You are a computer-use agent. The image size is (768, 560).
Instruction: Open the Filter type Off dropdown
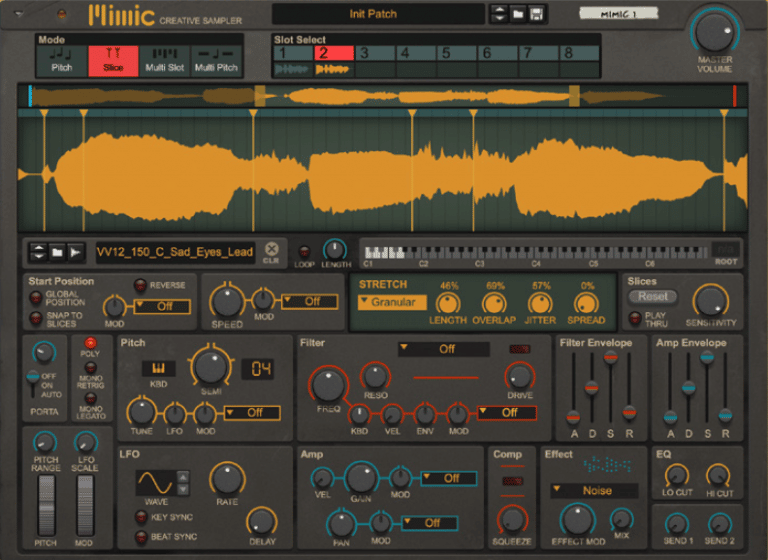(444, 349)
